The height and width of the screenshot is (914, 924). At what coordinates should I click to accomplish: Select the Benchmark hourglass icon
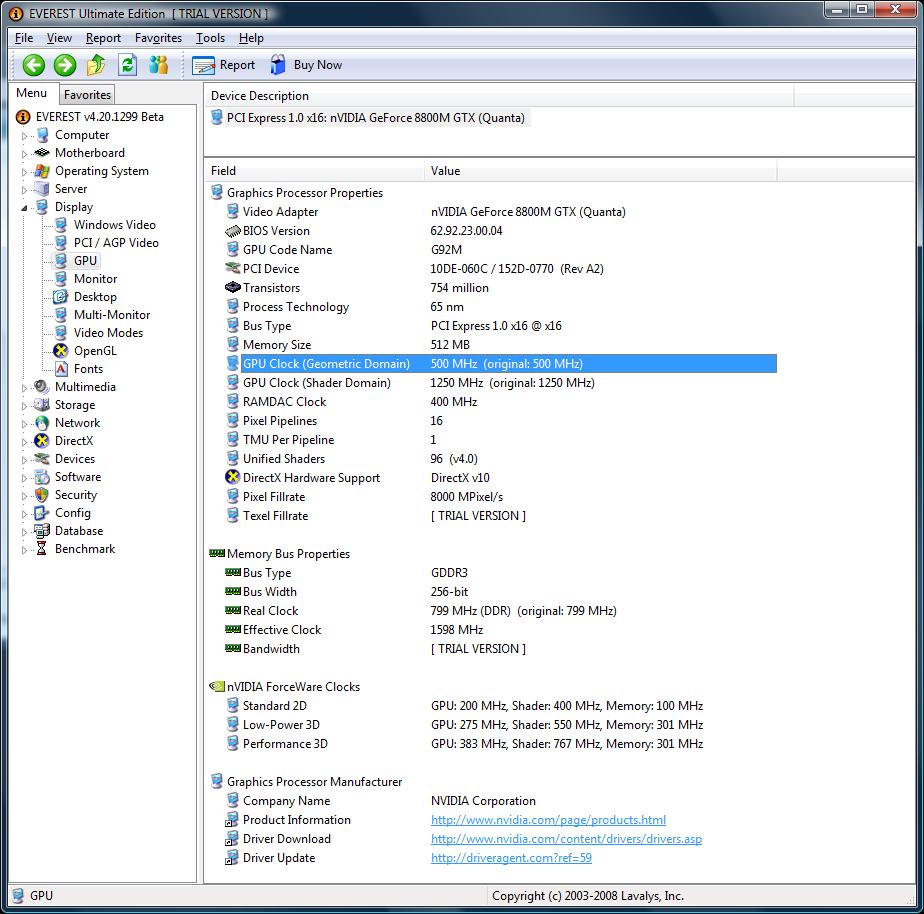42,549
